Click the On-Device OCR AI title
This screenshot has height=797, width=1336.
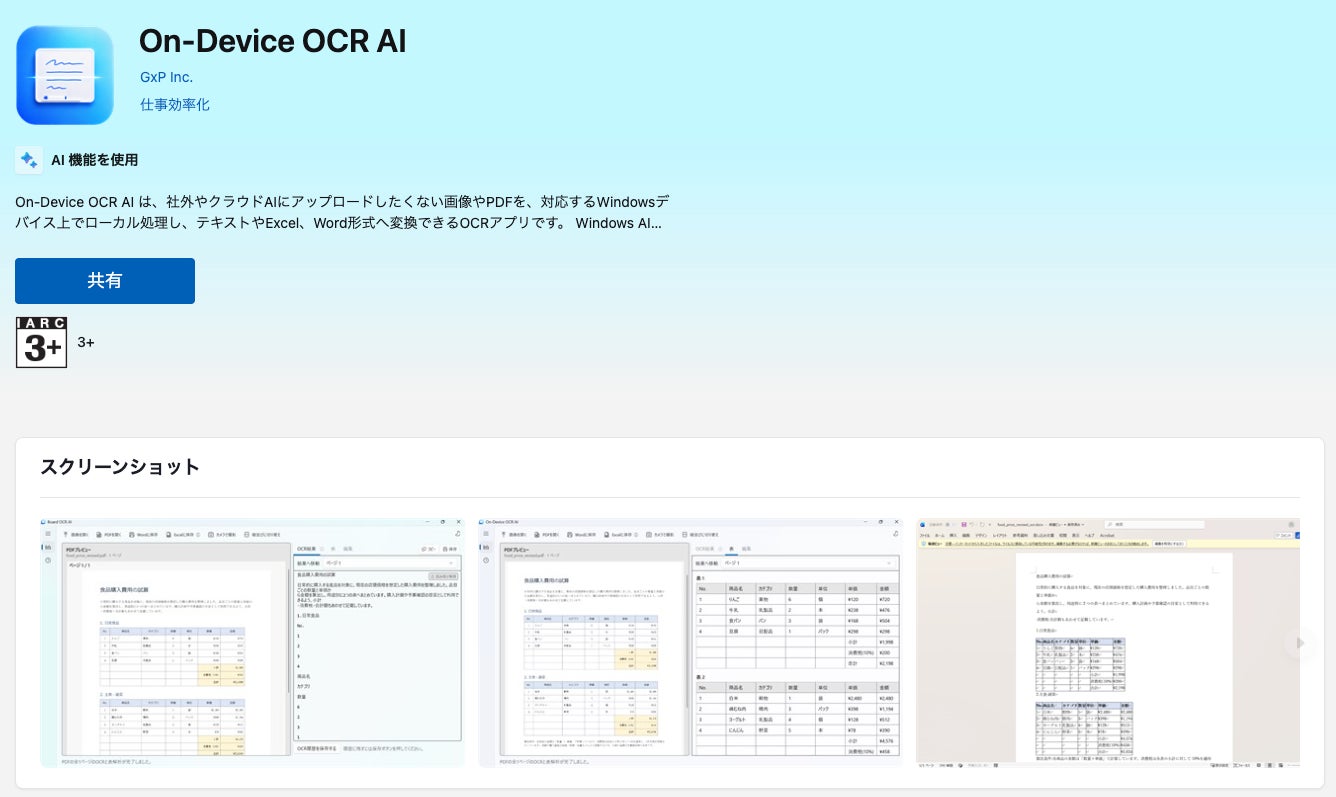tap(272, 41)
